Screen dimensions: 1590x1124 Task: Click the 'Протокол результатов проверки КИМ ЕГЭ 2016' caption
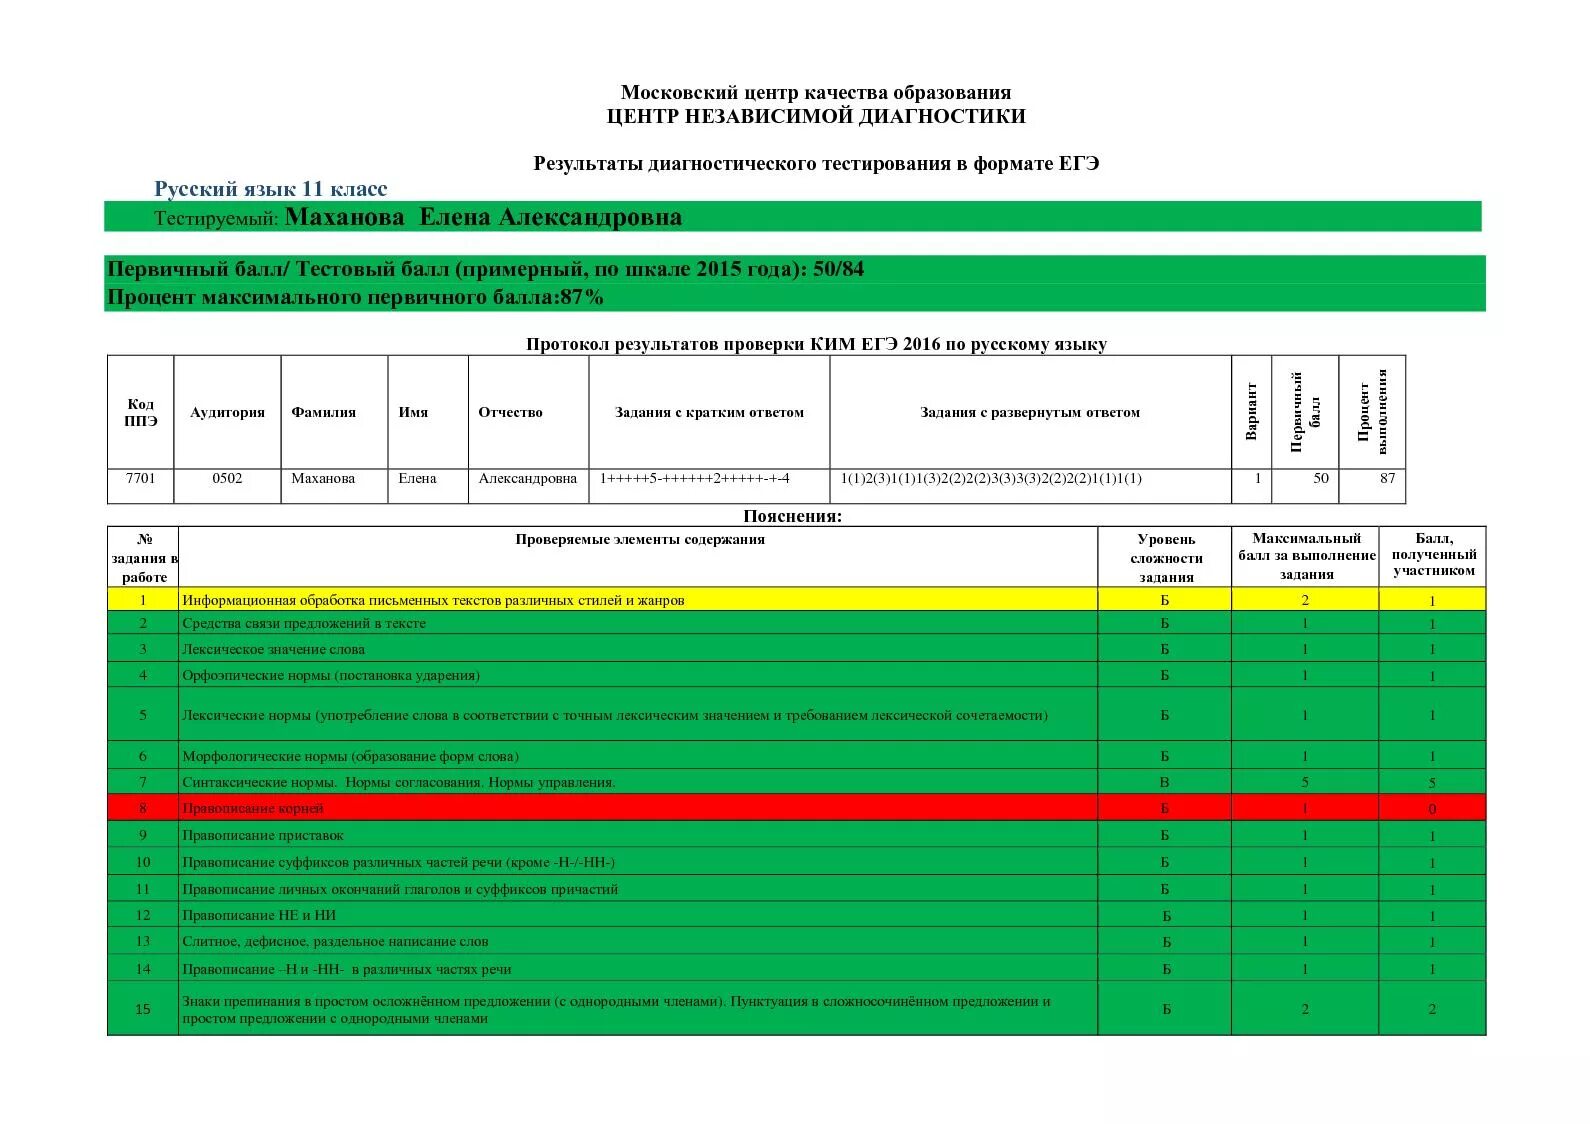click(x=816, y=344)
